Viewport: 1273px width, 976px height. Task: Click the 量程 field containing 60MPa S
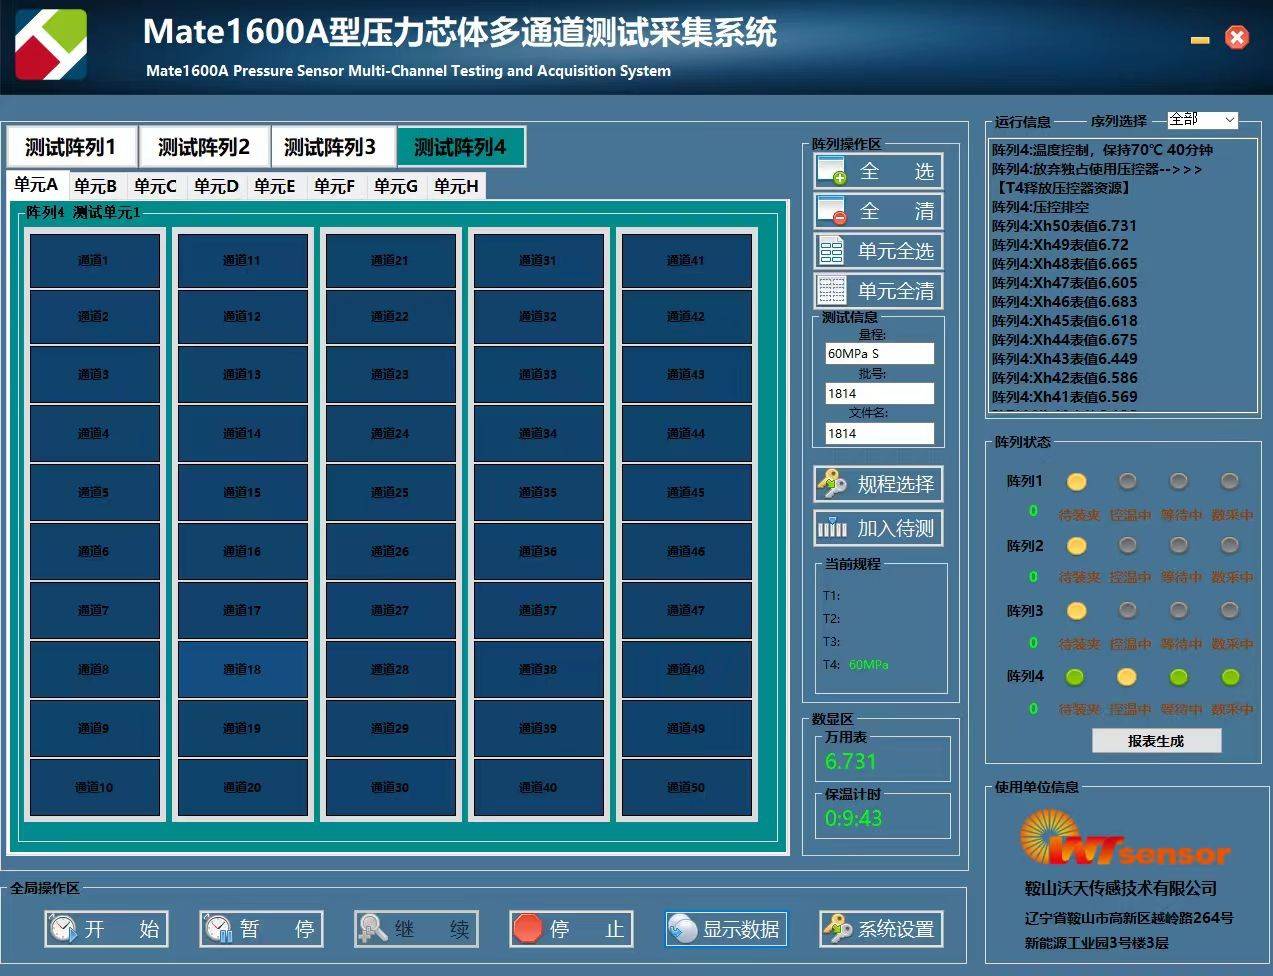coord(879,353)
